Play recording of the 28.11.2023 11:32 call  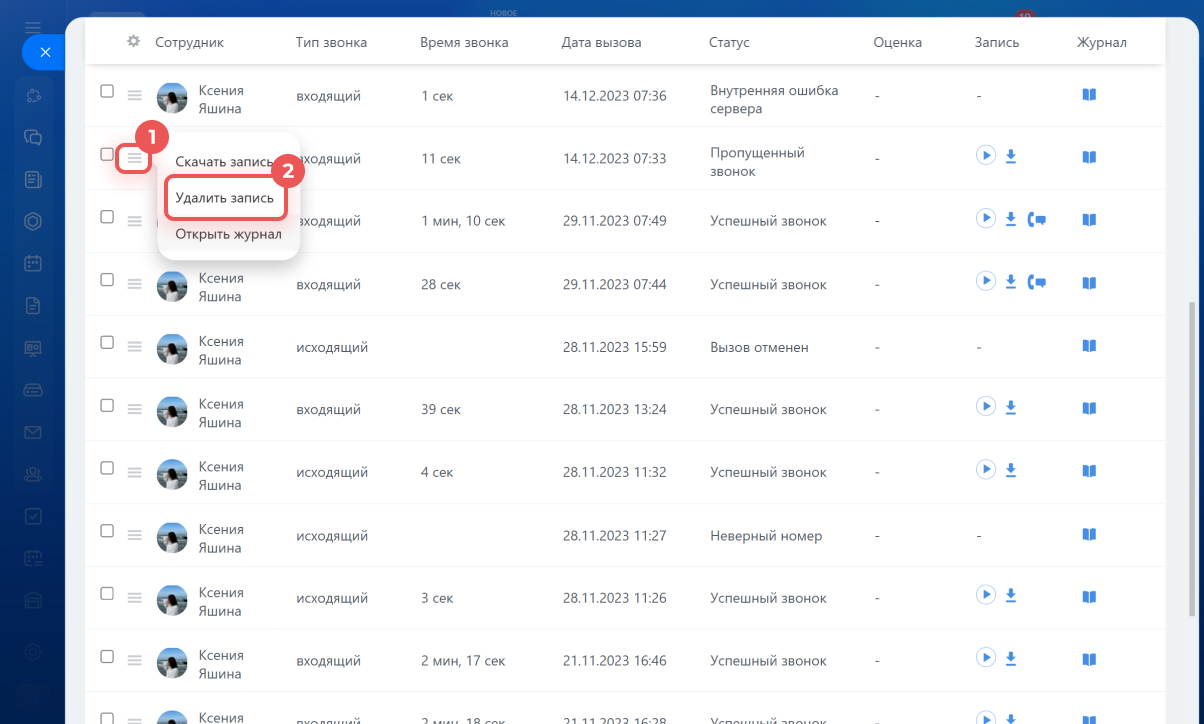[x=986, y=469]
